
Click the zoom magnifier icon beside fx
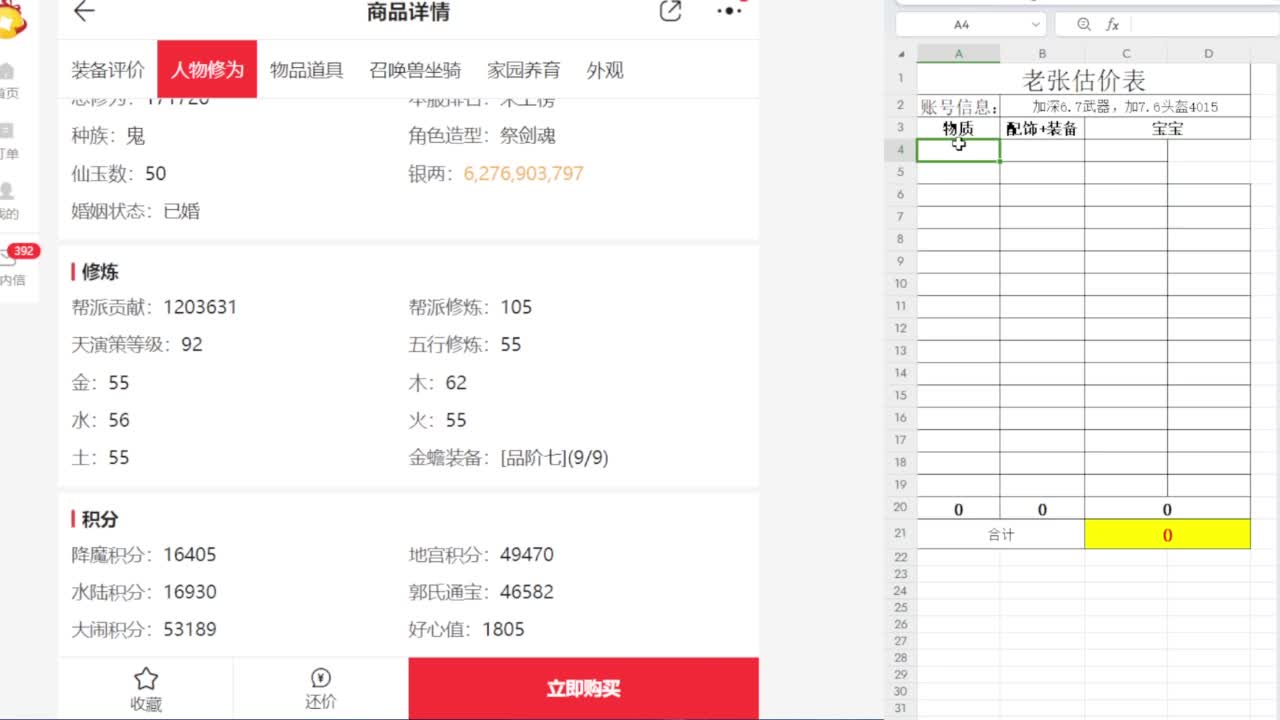(1085, 24)
